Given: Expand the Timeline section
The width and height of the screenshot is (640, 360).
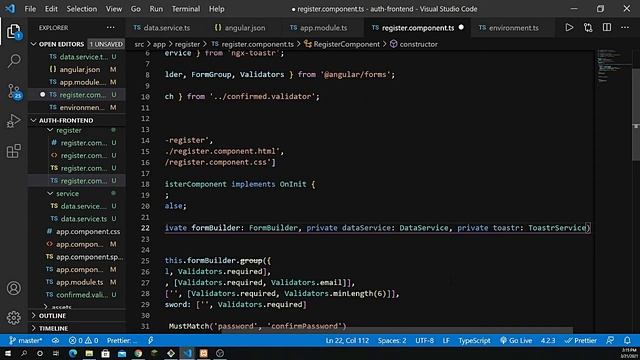Looking at the screenshot, I should (x=53, y=328).
